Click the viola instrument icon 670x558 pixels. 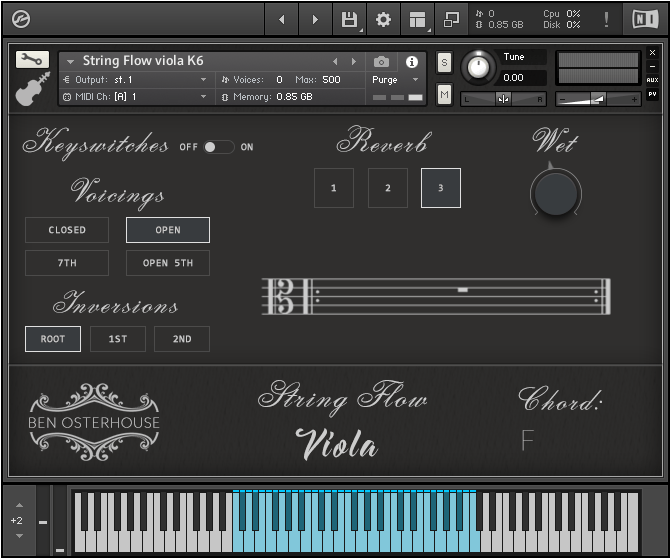point(32,89)
